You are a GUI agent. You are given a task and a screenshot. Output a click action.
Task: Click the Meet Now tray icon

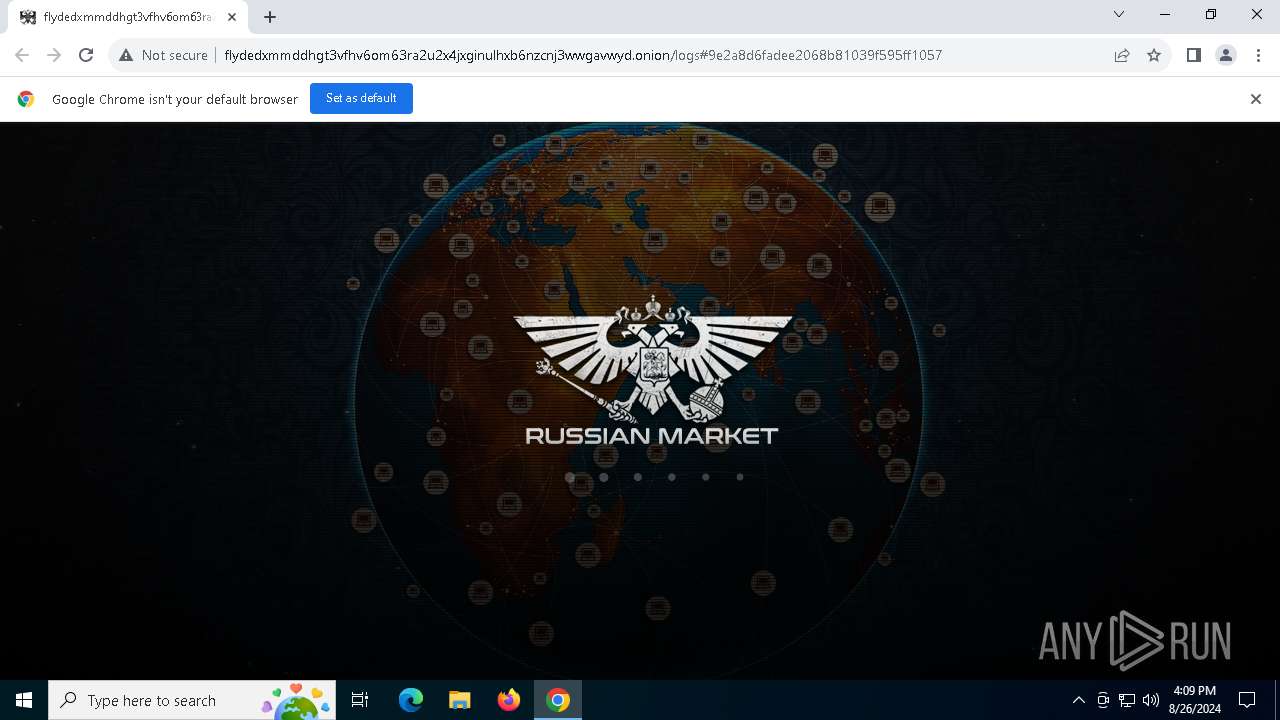(x=1103, y=700)
